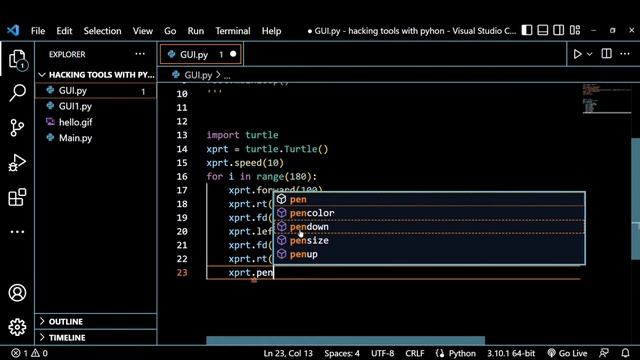Change indentation via Spaces: 4
This screenshot has height=360, width=640.
coord(342,353)
